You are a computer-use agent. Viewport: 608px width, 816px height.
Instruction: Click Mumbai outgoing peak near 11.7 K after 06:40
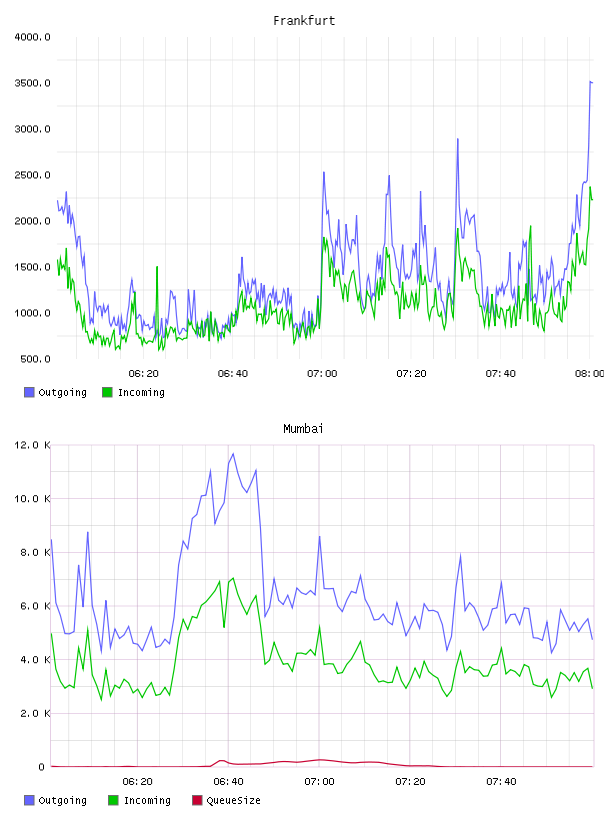tap(233, 454)
